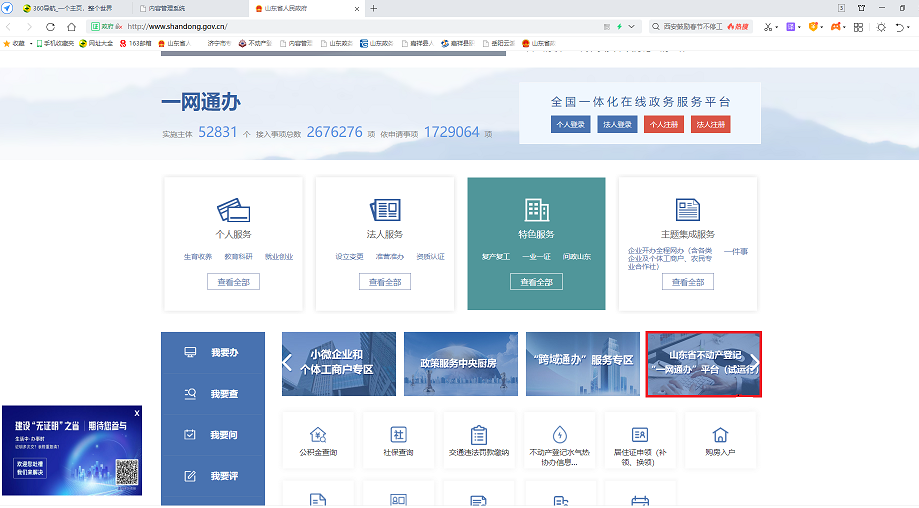This screenshot has height=508, width=919.
Task: Show next banner with right carousel arrow
Action: point(755,363)
